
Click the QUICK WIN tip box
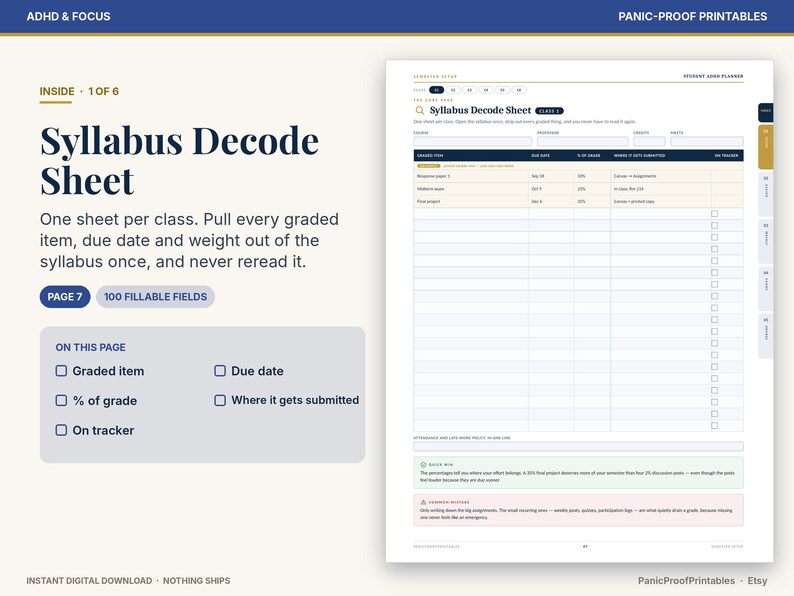coord(578,472)
